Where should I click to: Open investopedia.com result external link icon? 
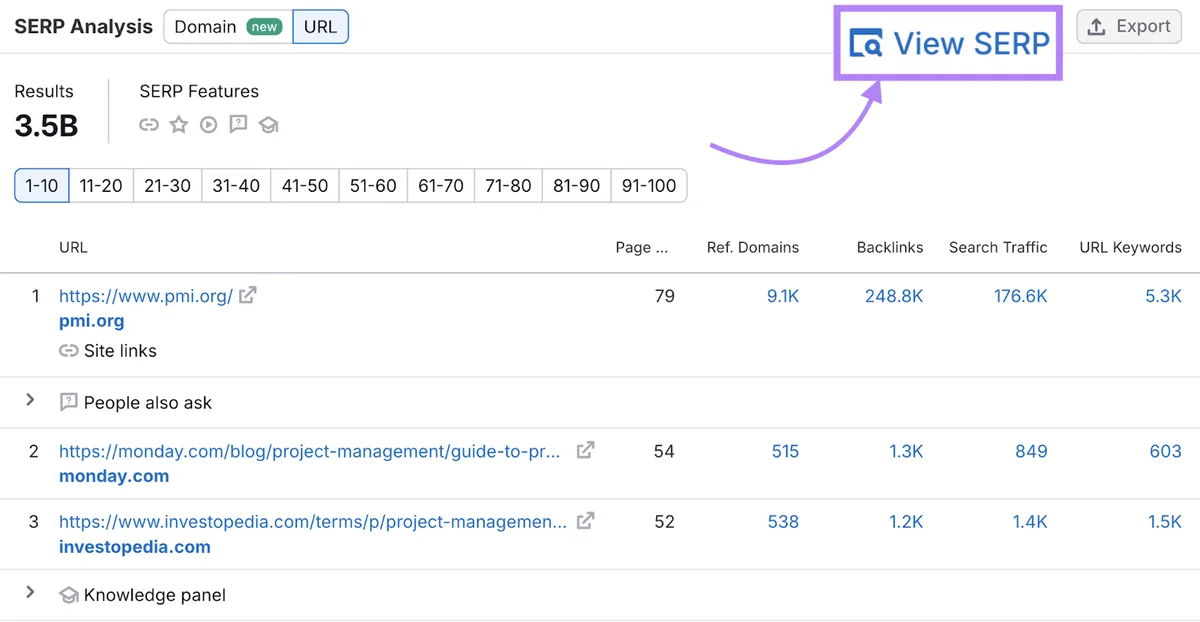point(586,521)
